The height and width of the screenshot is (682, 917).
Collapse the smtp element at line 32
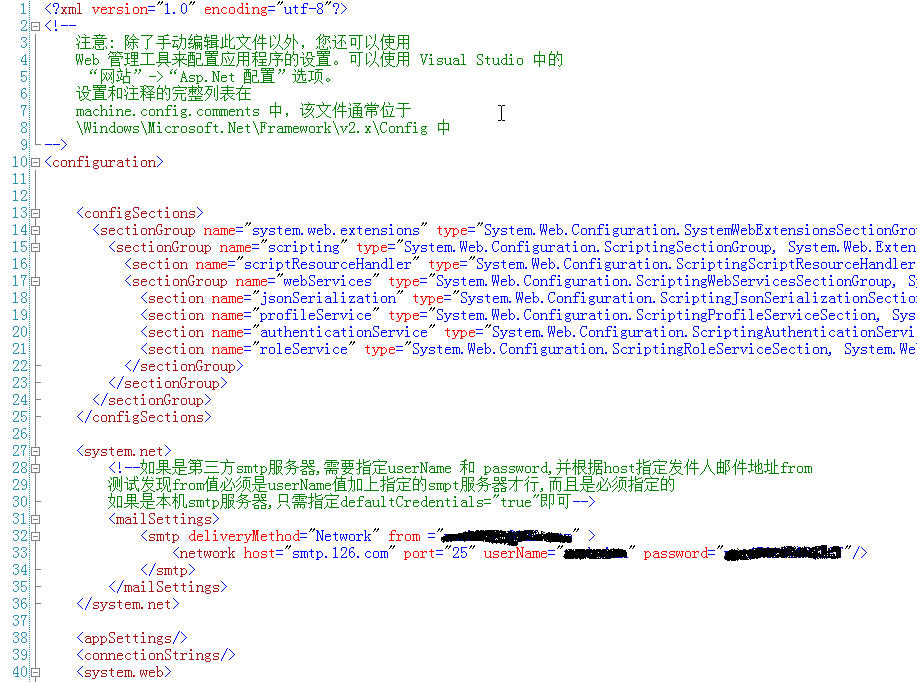click(35, 536)
